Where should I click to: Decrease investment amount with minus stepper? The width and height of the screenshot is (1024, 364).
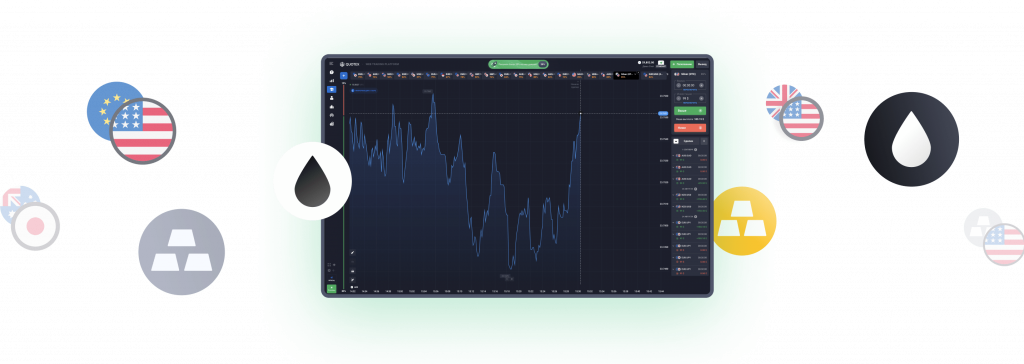pos(678,98)
